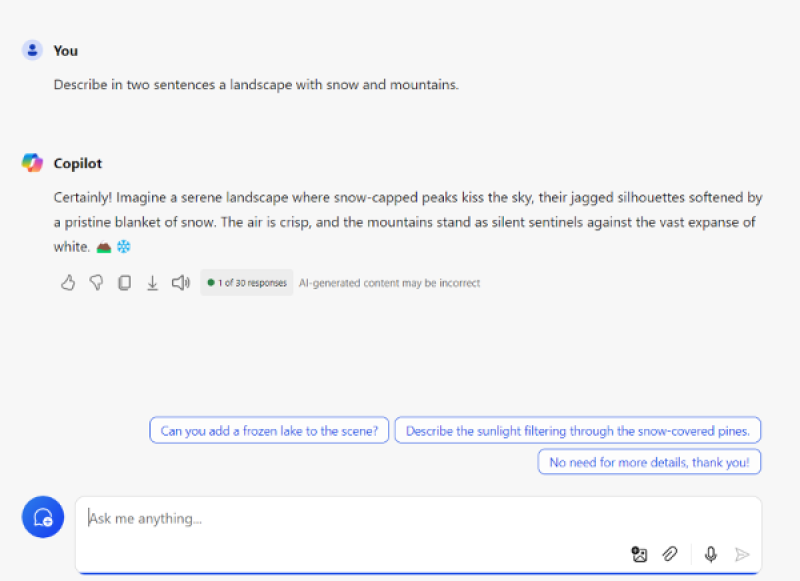Select "Can you add a frozen lake" suggestion
Viewport: 800px width, 581px height.
(269, 431)
